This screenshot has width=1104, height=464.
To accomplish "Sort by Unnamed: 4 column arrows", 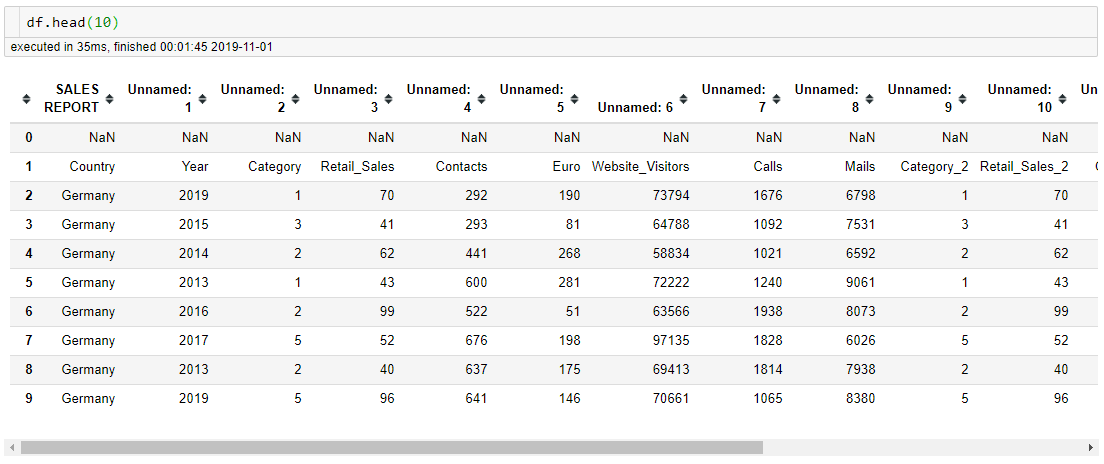I will [482, 99].
